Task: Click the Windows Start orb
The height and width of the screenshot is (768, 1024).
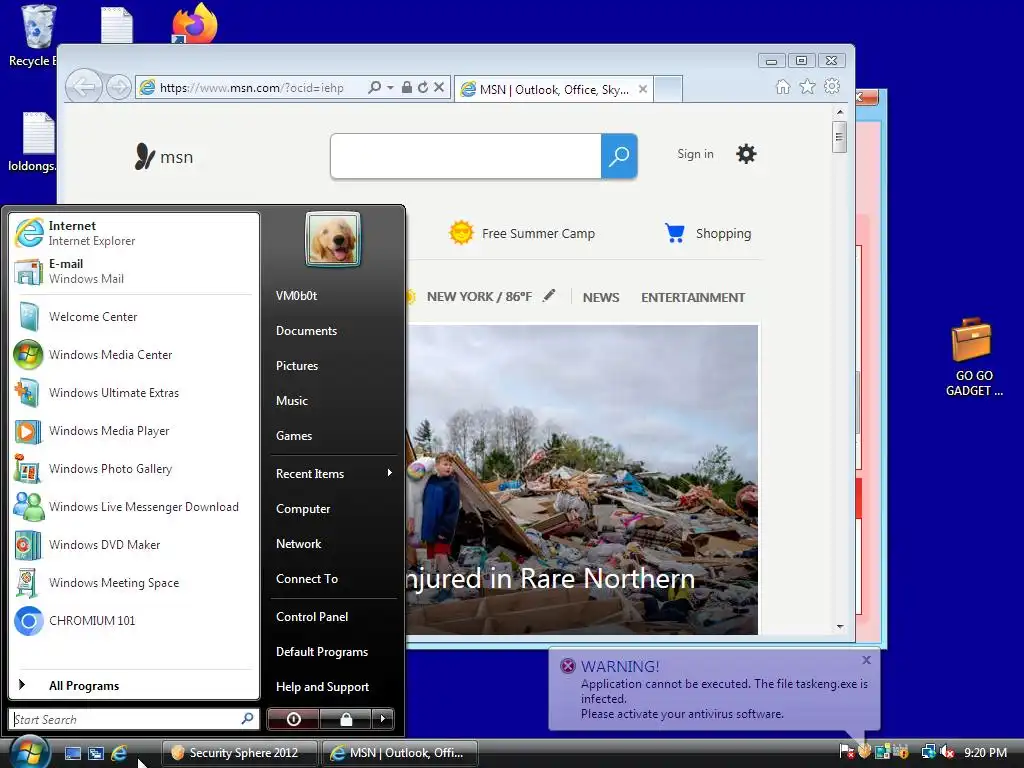Action: point(28,752)
